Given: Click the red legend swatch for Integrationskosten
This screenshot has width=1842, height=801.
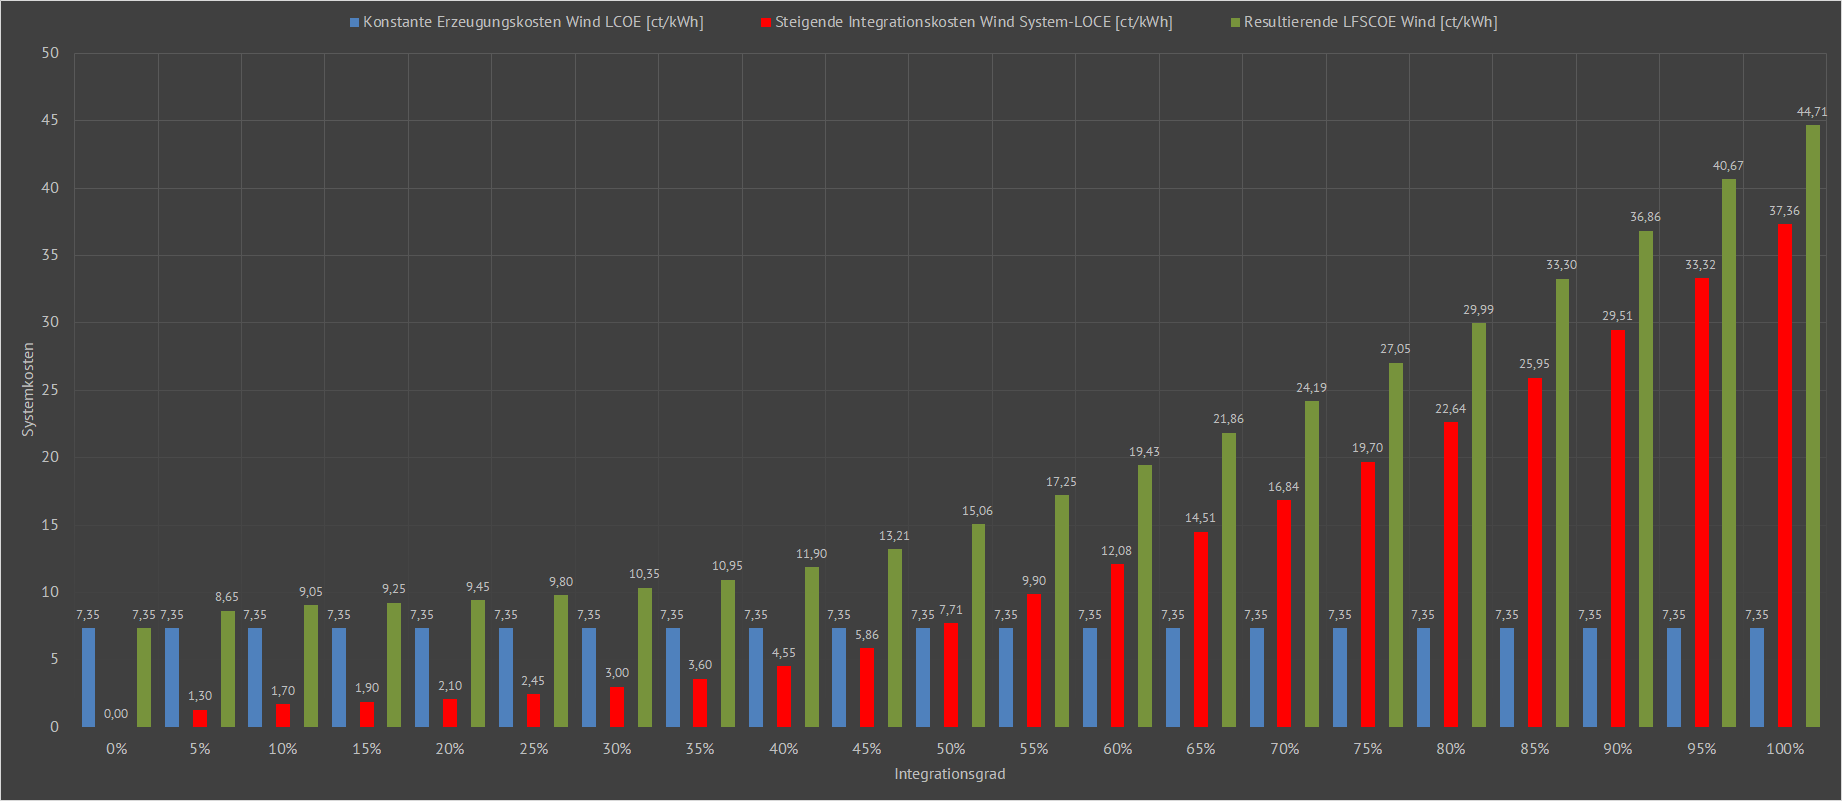Looking at the screenshot, I should pos(766,22).
